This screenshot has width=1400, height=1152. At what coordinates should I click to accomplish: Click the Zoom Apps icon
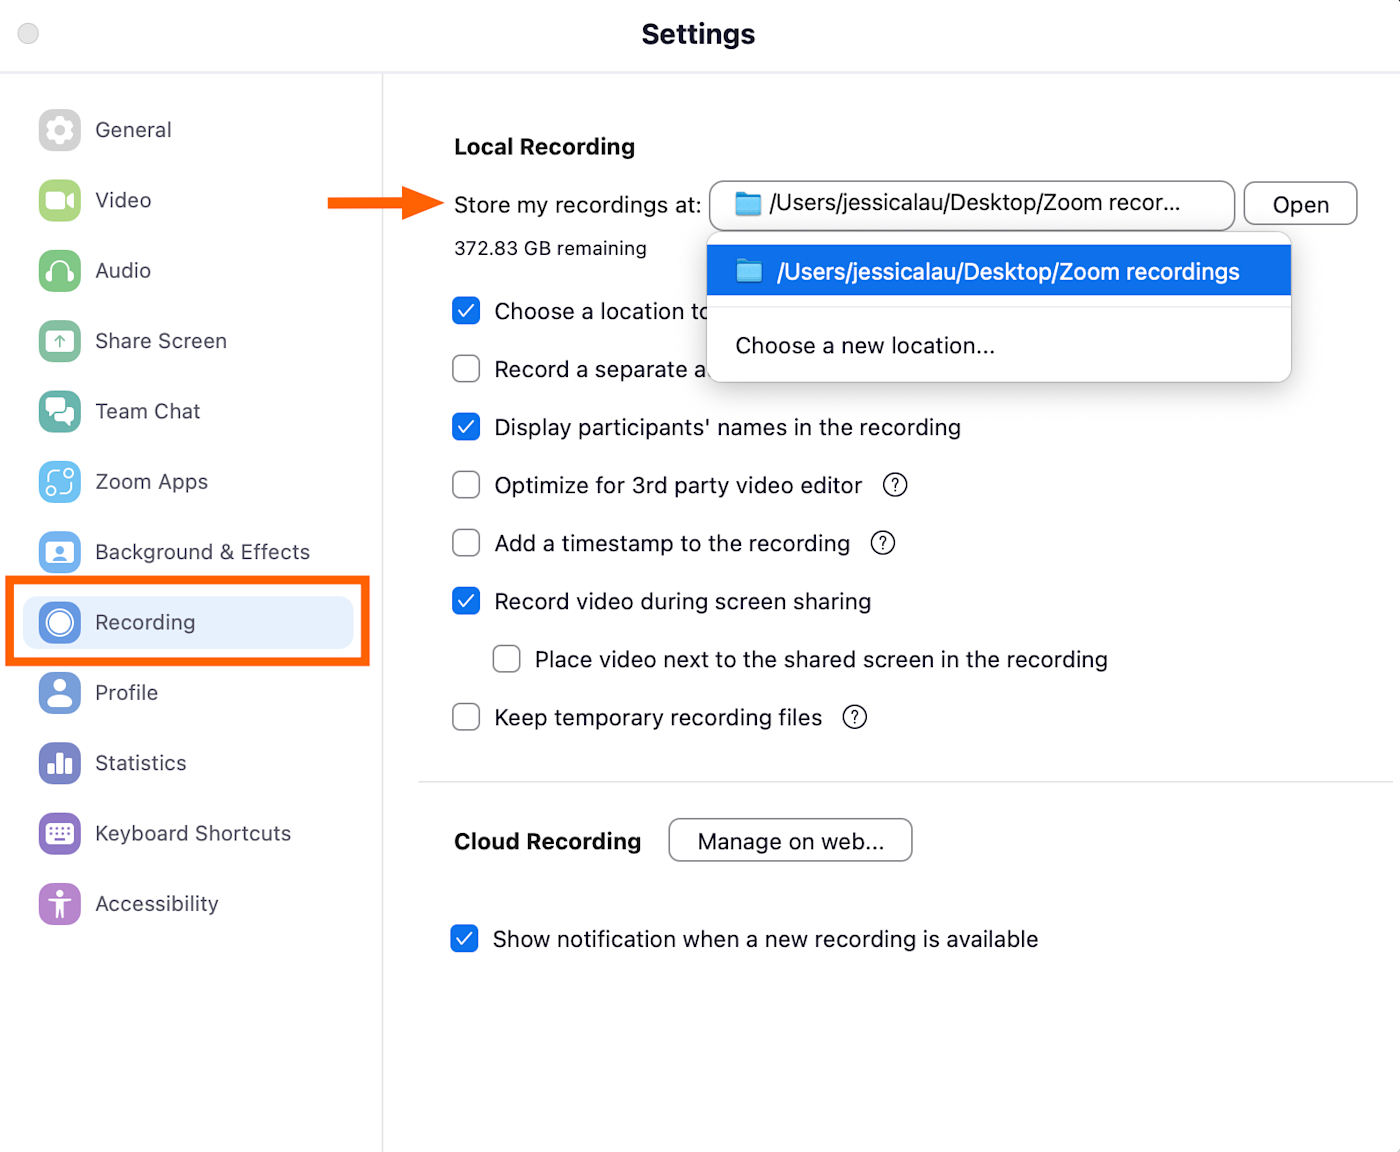click(60, 482)
